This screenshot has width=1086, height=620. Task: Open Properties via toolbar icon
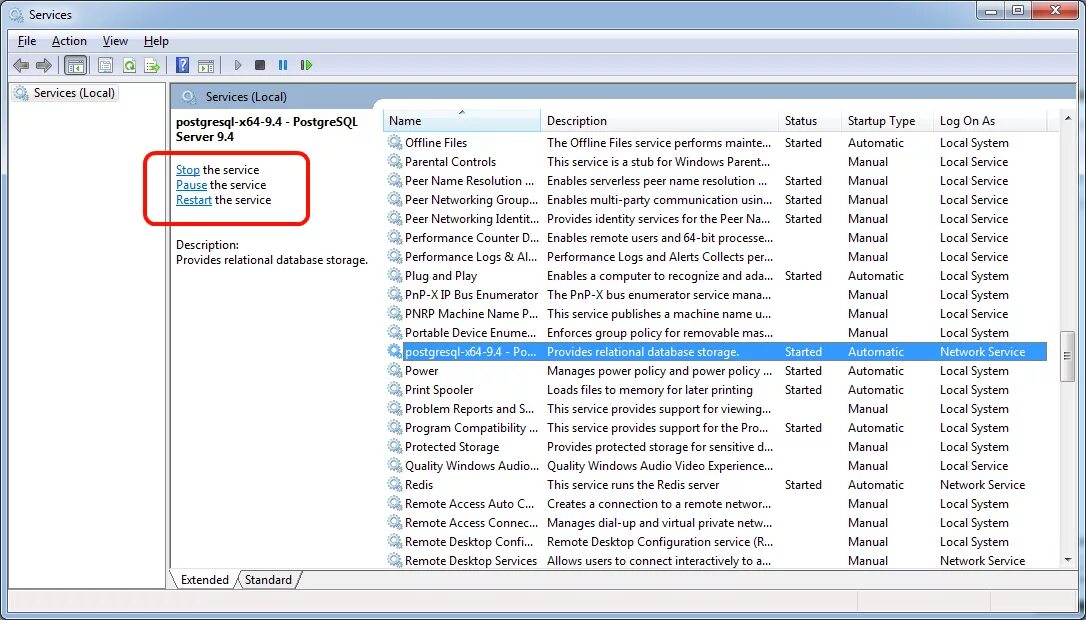click(x=105, y=65)
